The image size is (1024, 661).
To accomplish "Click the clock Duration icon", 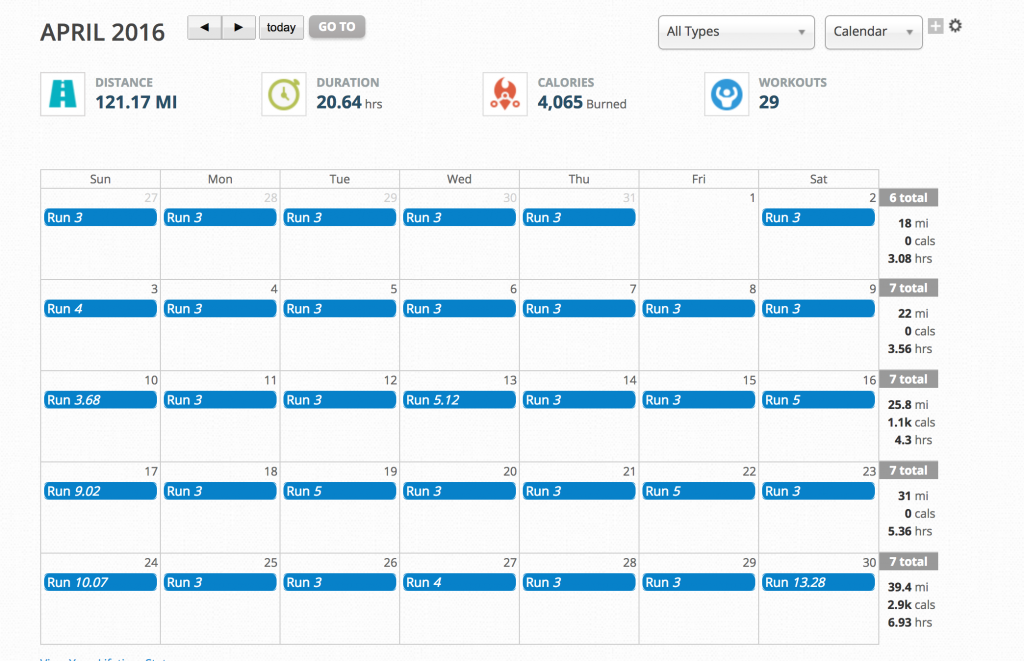I will click(x=284, y=94).
